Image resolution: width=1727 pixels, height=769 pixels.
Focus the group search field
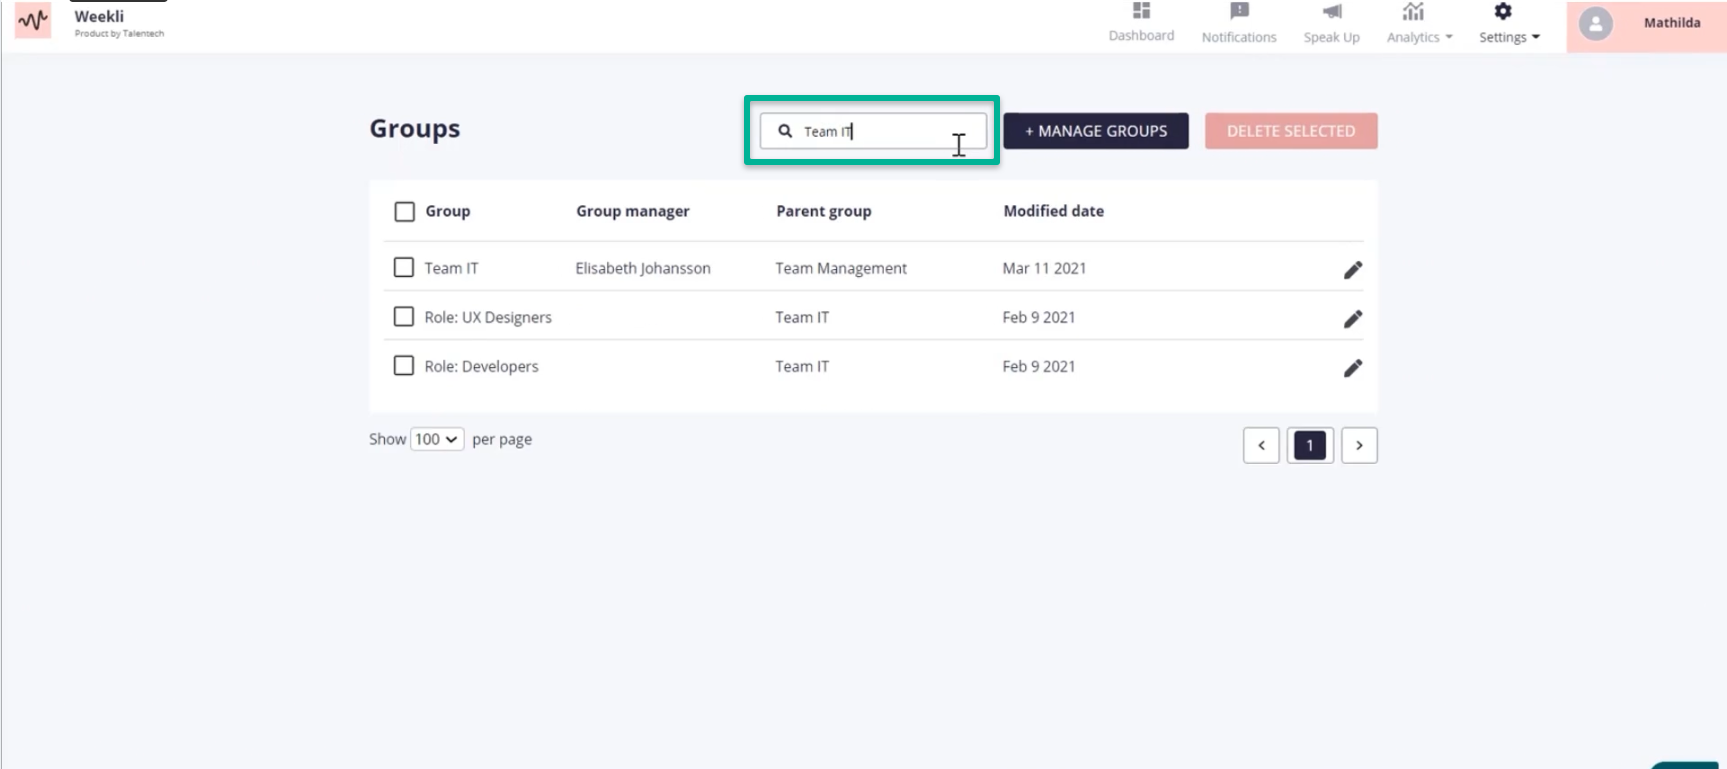[873, 131]
